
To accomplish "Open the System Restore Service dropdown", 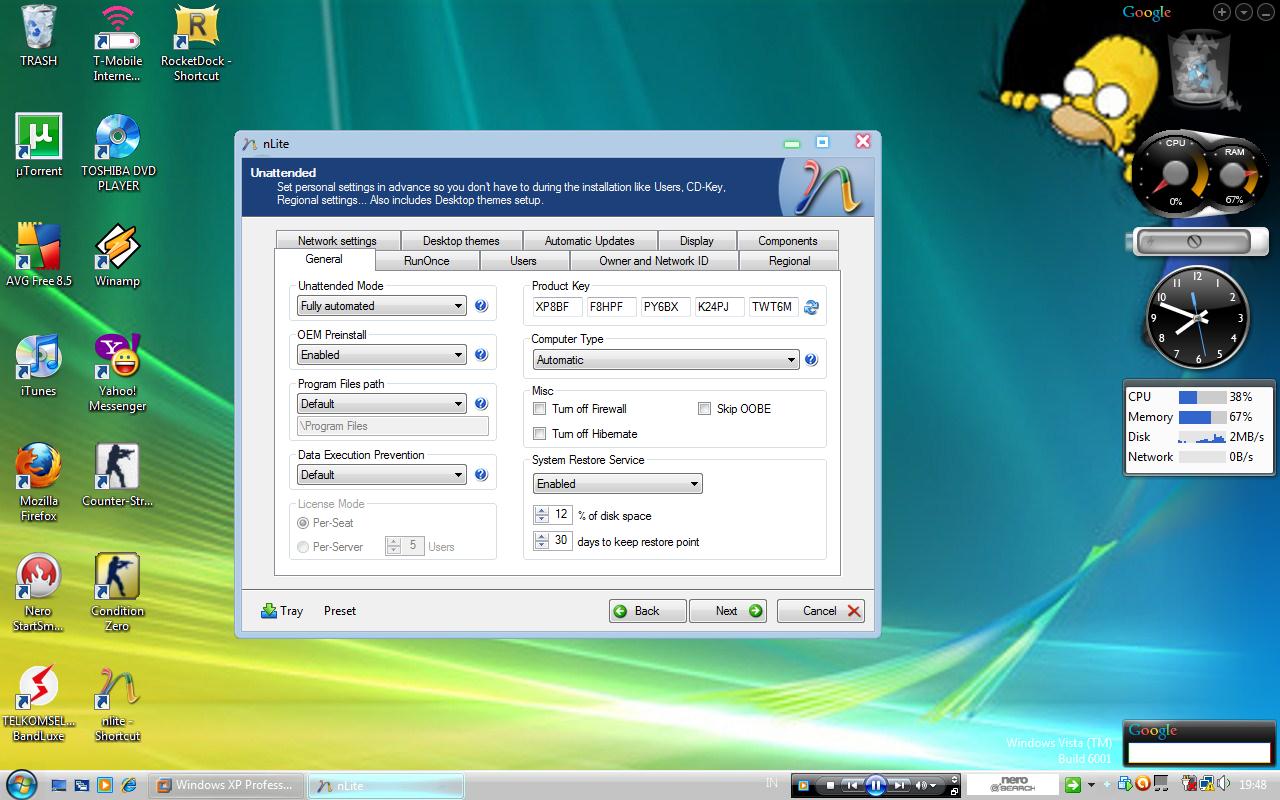I will pyautogui.click(x=618, y=484).
